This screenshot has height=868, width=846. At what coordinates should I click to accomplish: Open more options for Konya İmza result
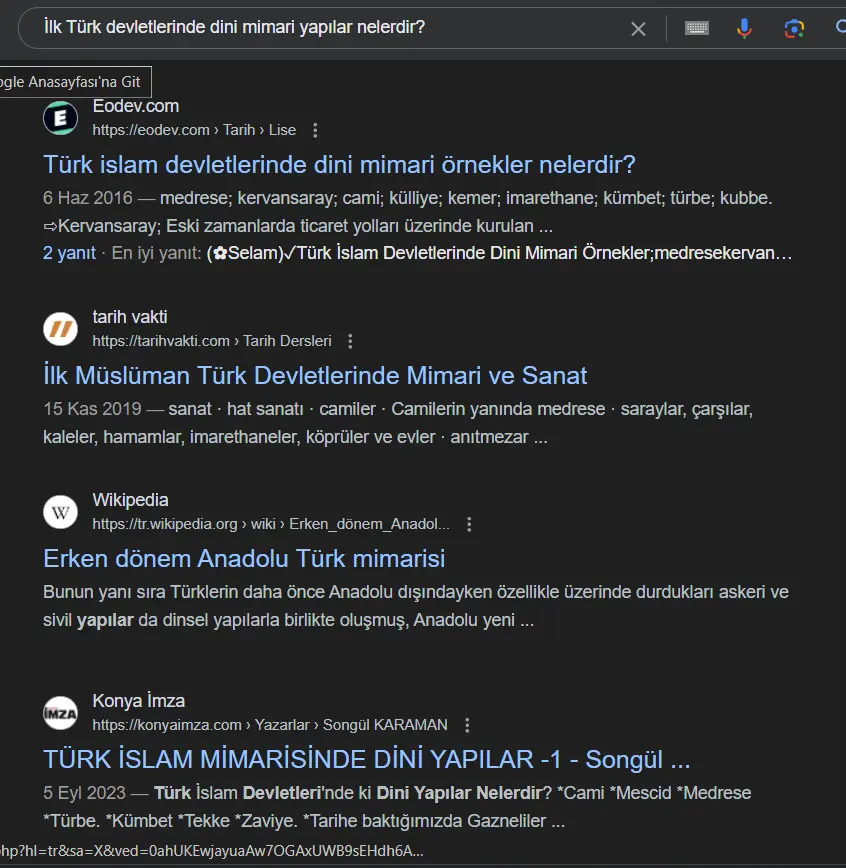(467, 726)
